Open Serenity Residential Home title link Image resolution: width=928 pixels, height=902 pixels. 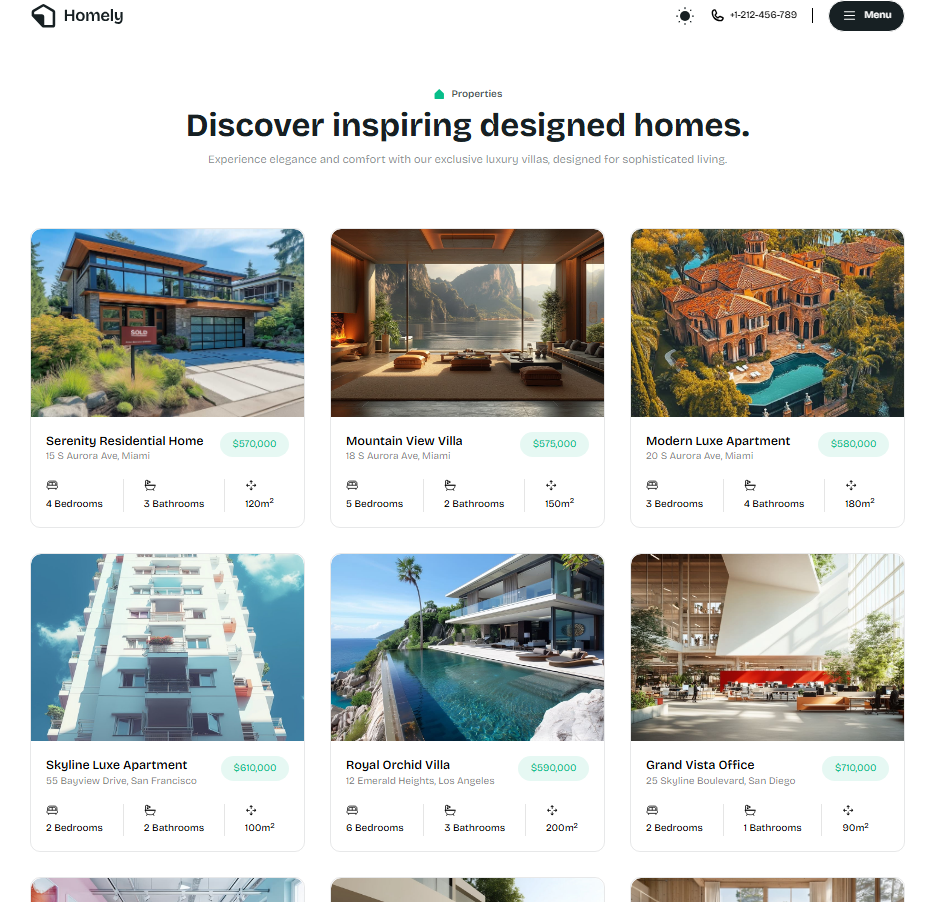(124, 441)
